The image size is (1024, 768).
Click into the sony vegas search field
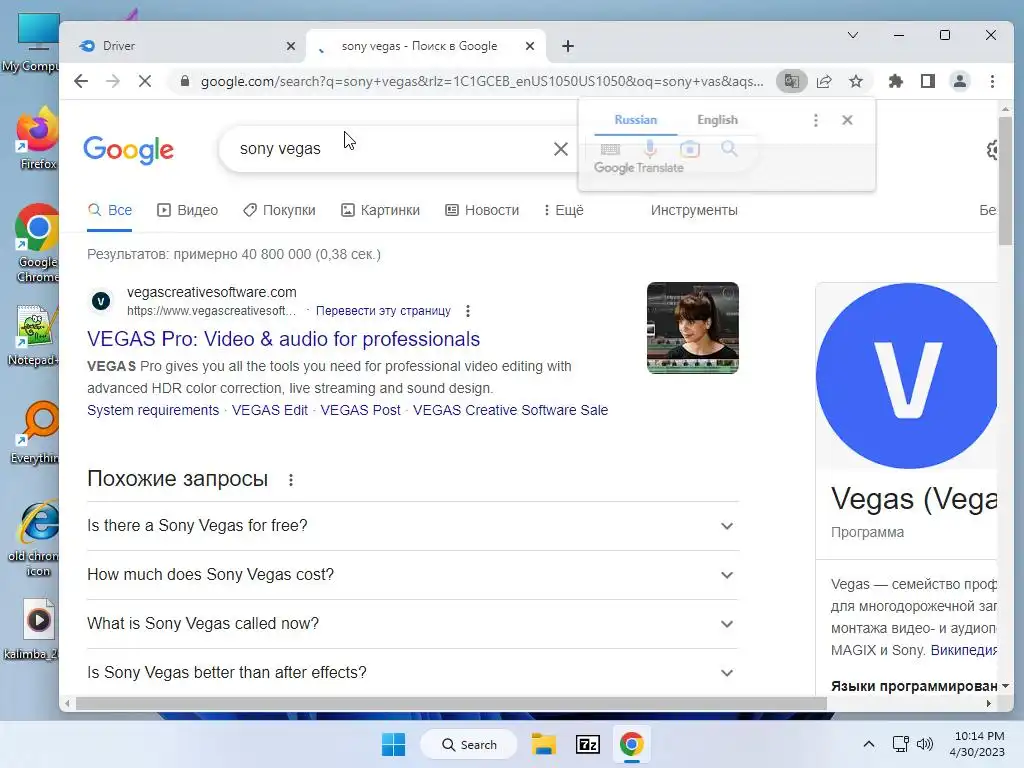(392, 149)
